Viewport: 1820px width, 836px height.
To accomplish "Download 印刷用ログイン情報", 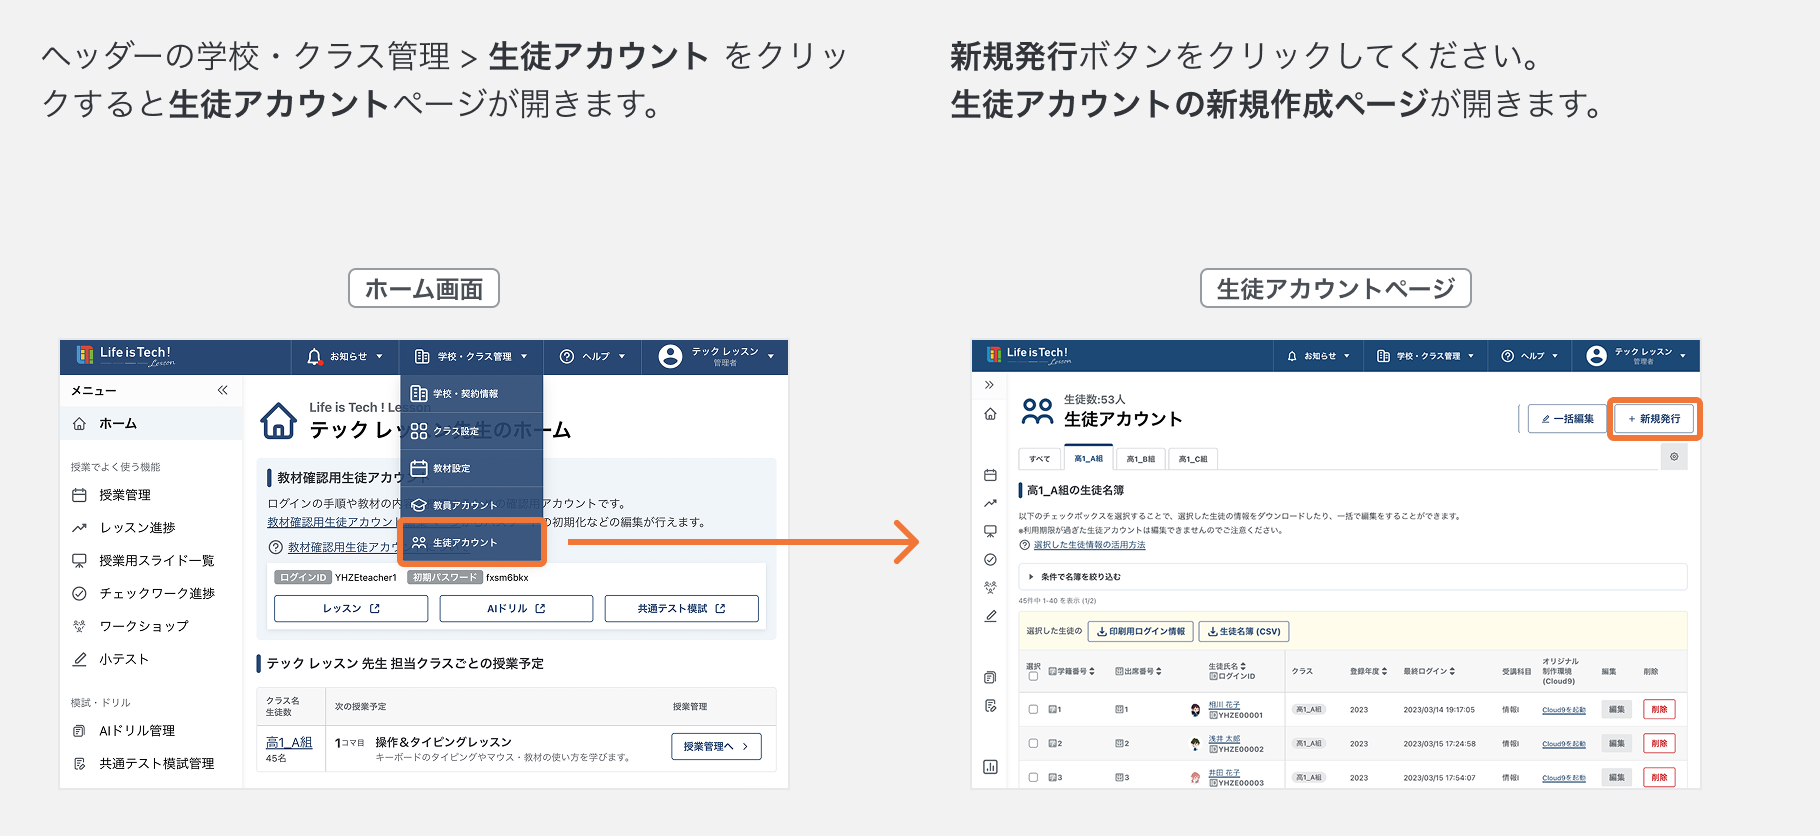I will (1141, 631).
